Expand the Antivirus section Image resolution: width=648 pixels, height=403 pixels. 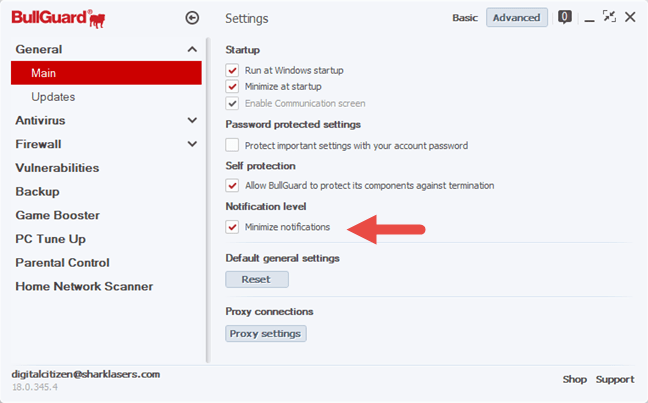192,121
